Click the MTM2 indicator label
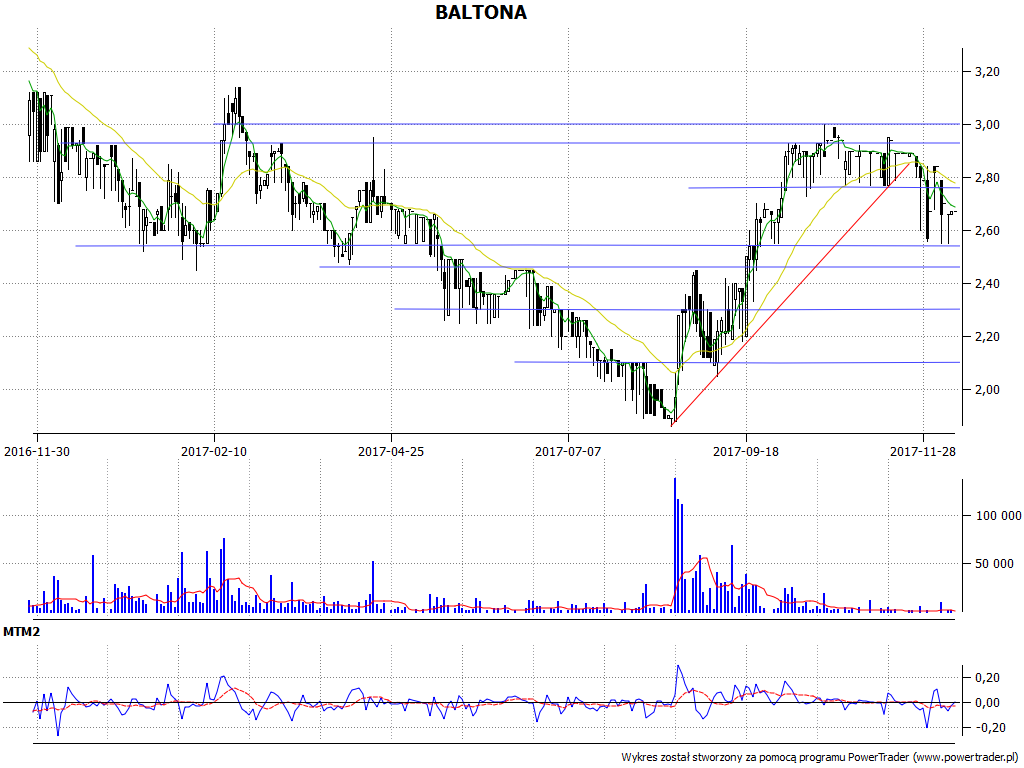Image resolution: width=1024 pixels, height=768 pixels. pyautogui.click(x=22, y=632)
